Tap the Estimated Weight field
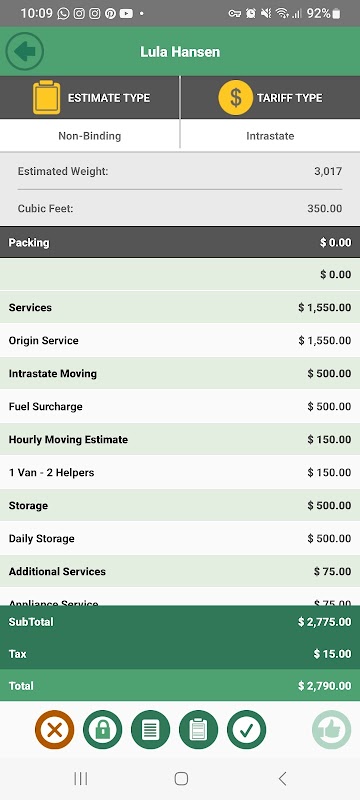 180,171
